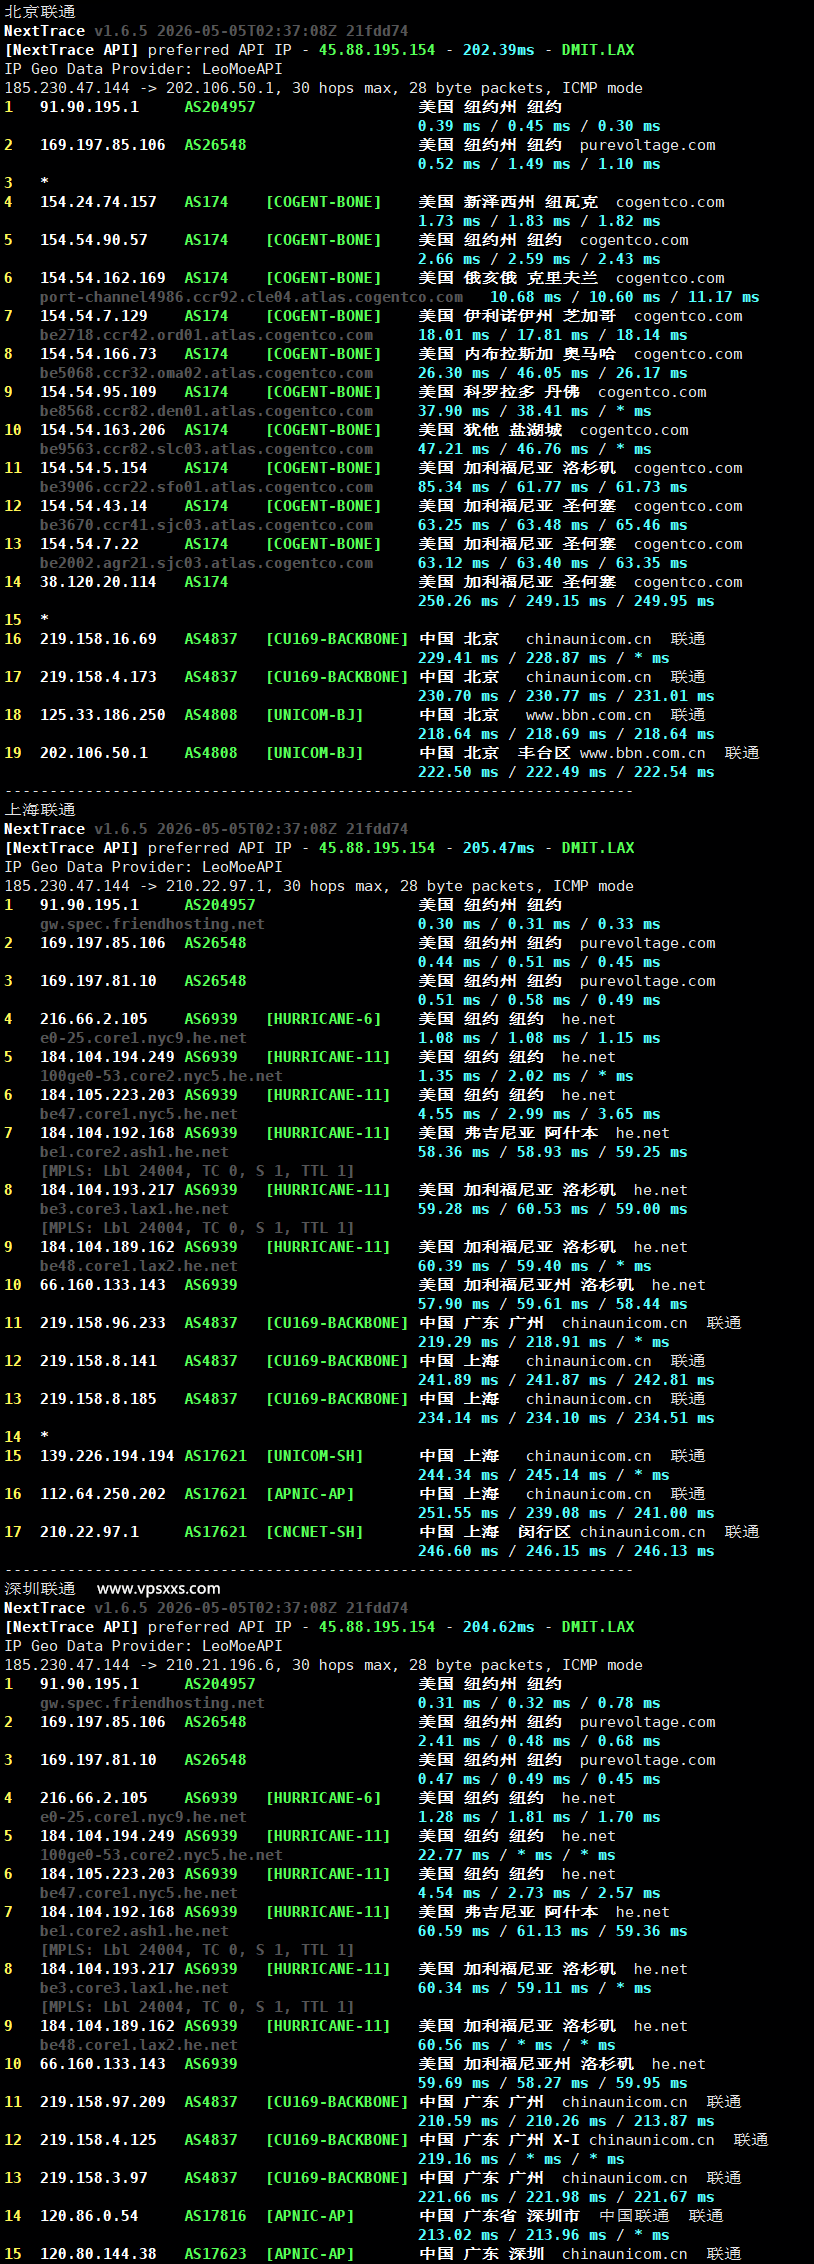Click the 22.77 ms latency value
Image resolution: width=814 pixels, height=2264 pixels.
coord(454,1855)
